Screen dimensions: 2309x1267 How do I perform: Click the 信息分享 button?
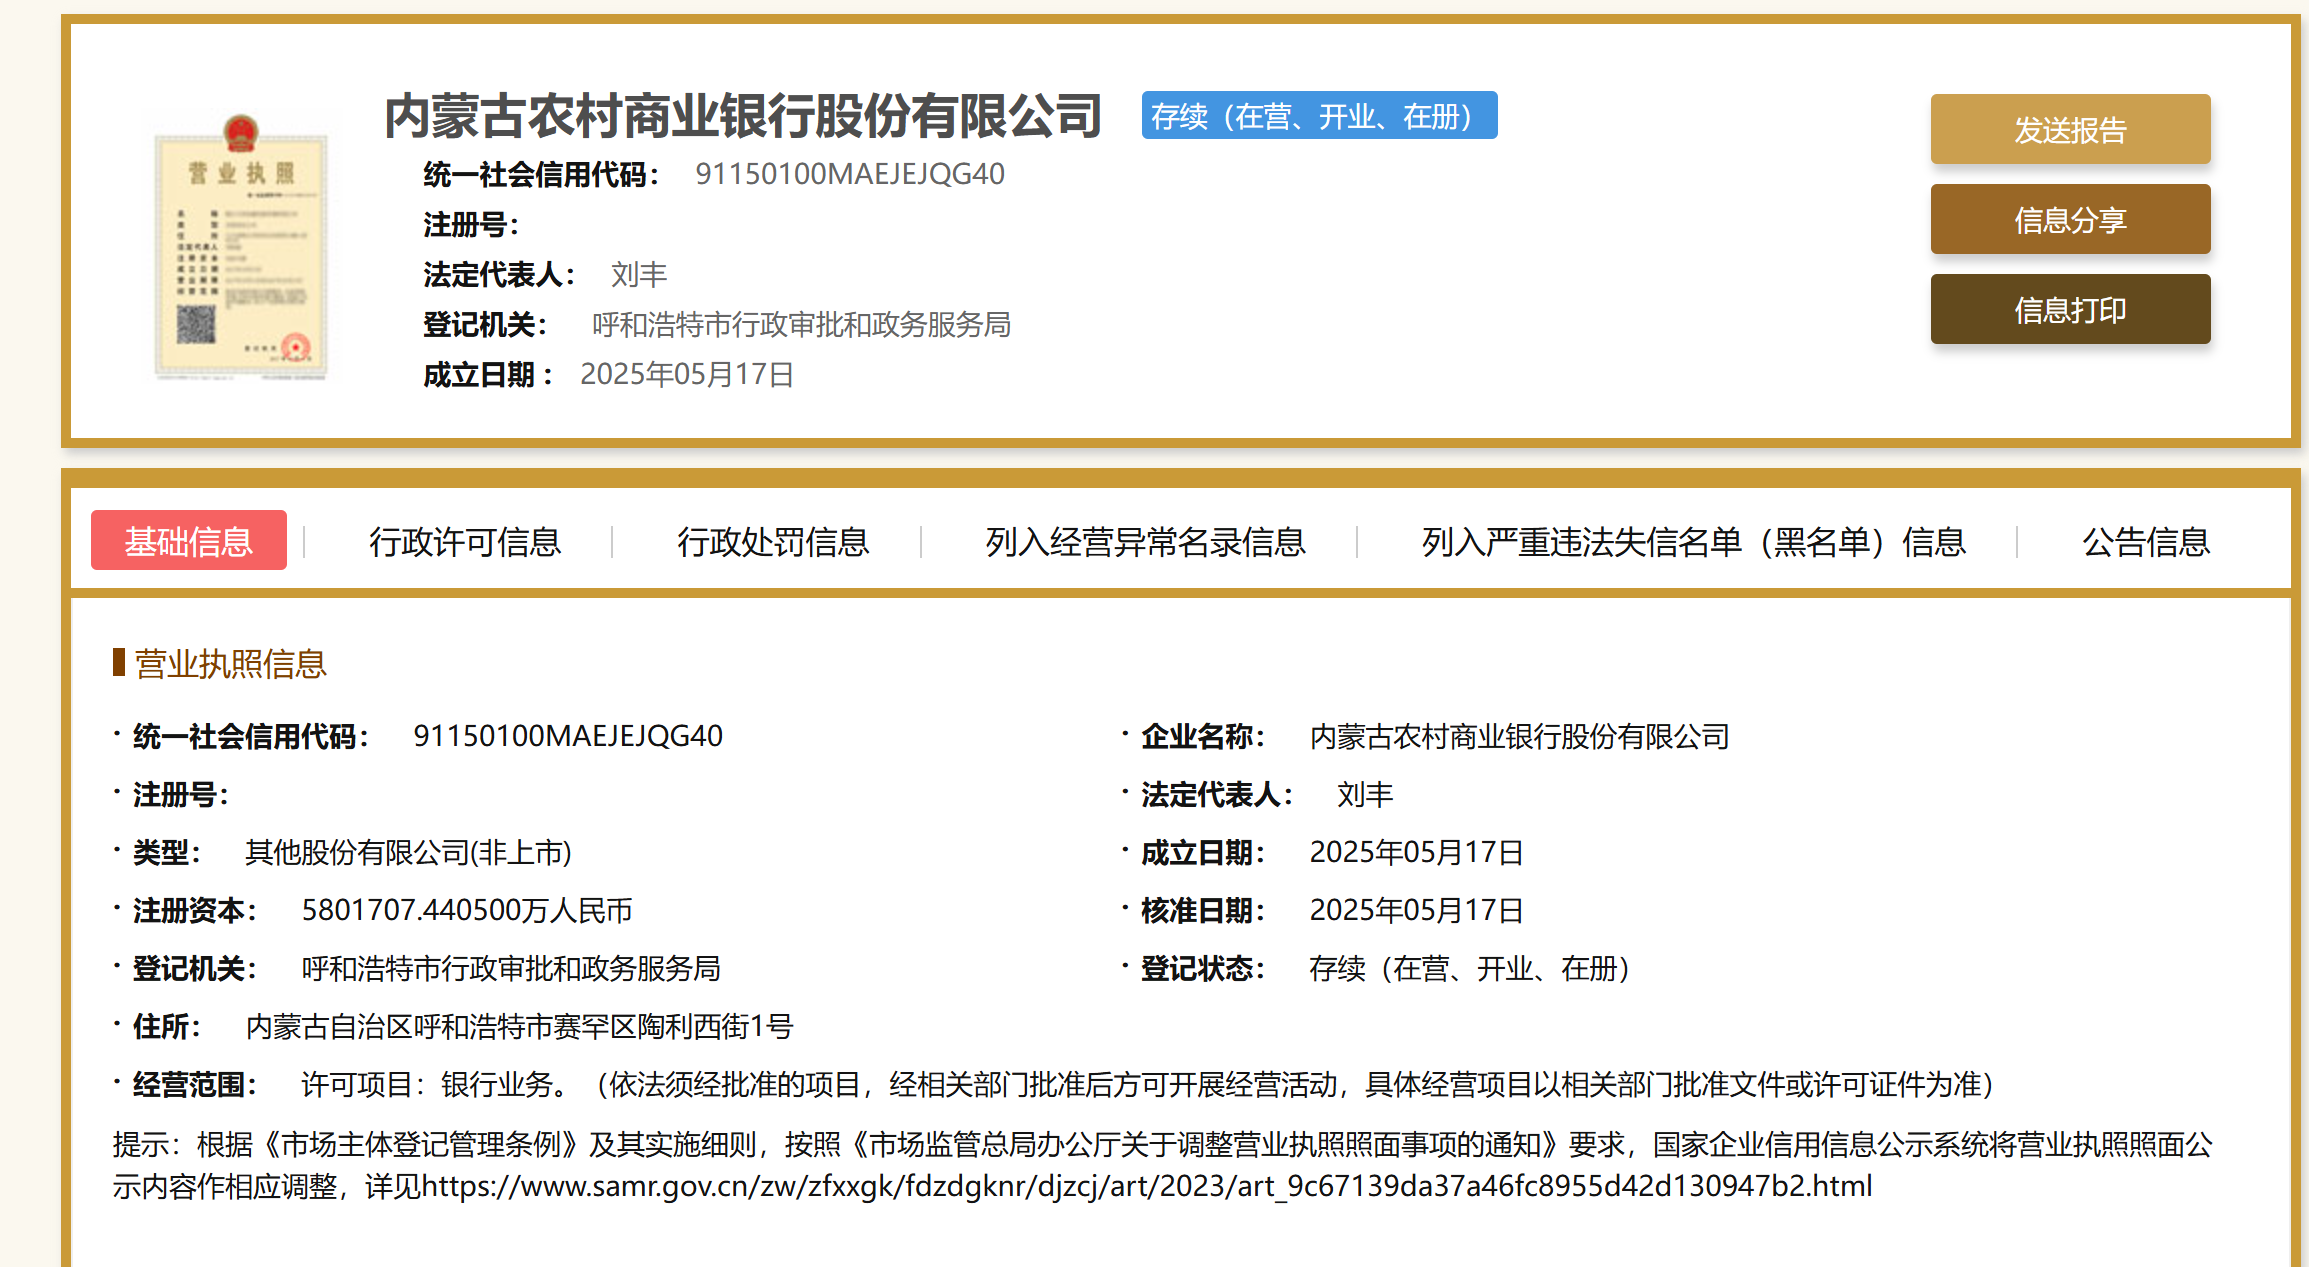pos(2069,220)
